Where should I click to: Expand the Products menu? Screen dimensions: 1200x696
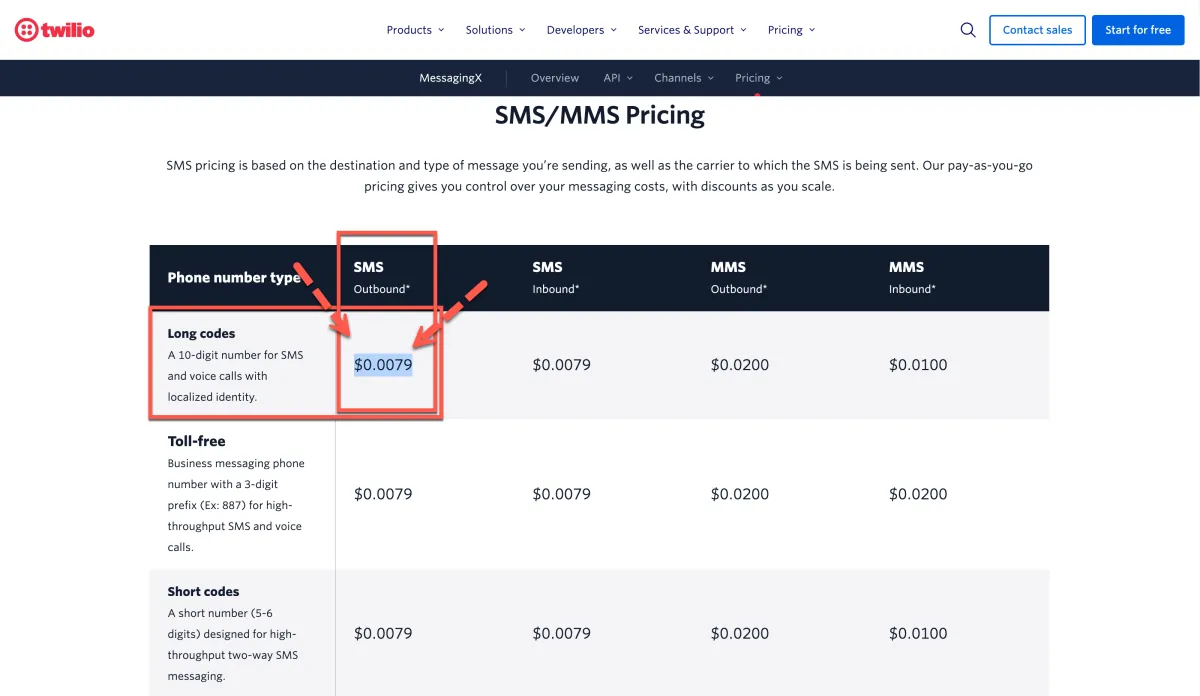pos(415,30)
